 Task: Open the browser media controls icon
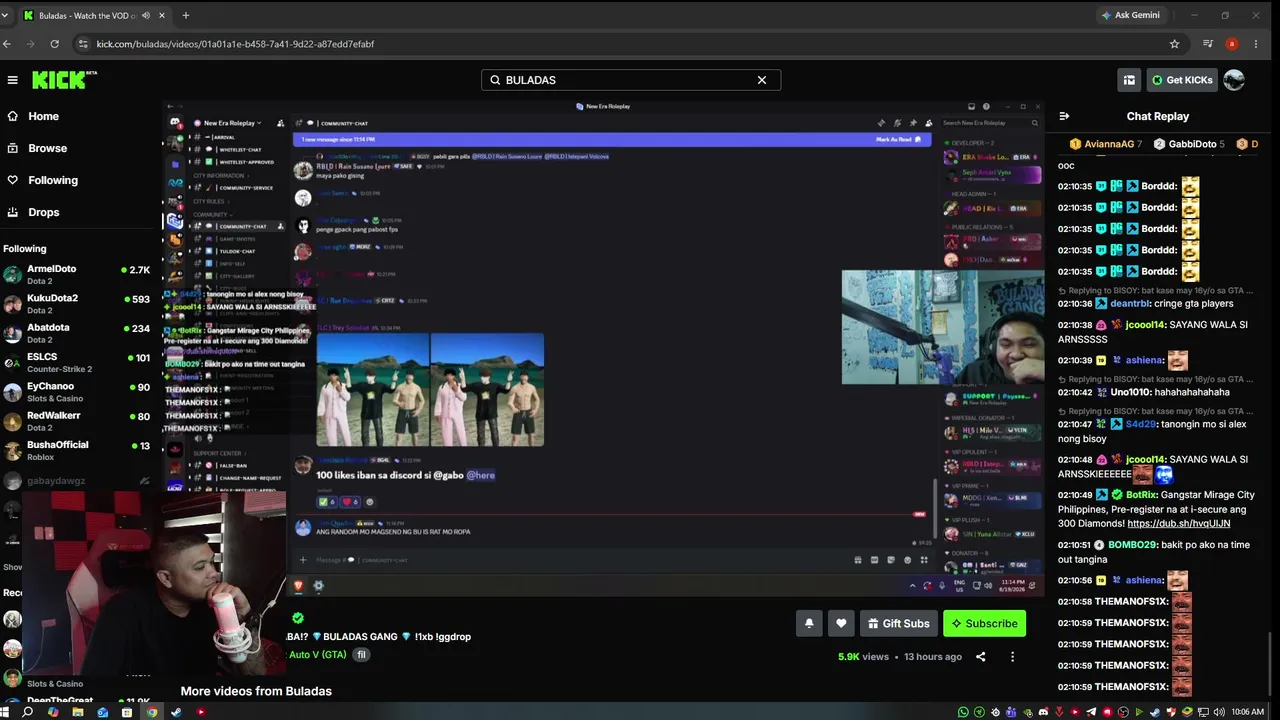click(x=1208, y=44)
